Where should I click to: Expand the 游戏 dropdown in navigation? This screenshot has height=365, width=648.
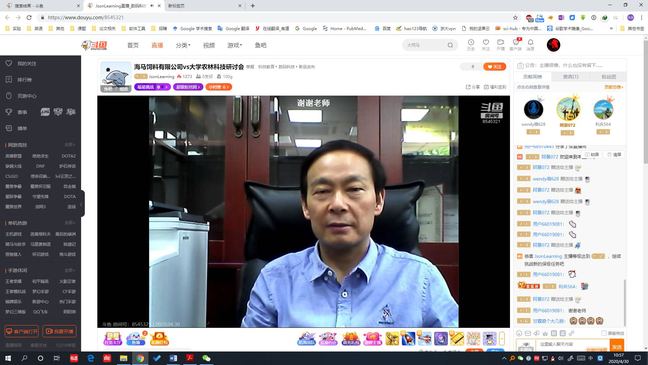point(234,45)
